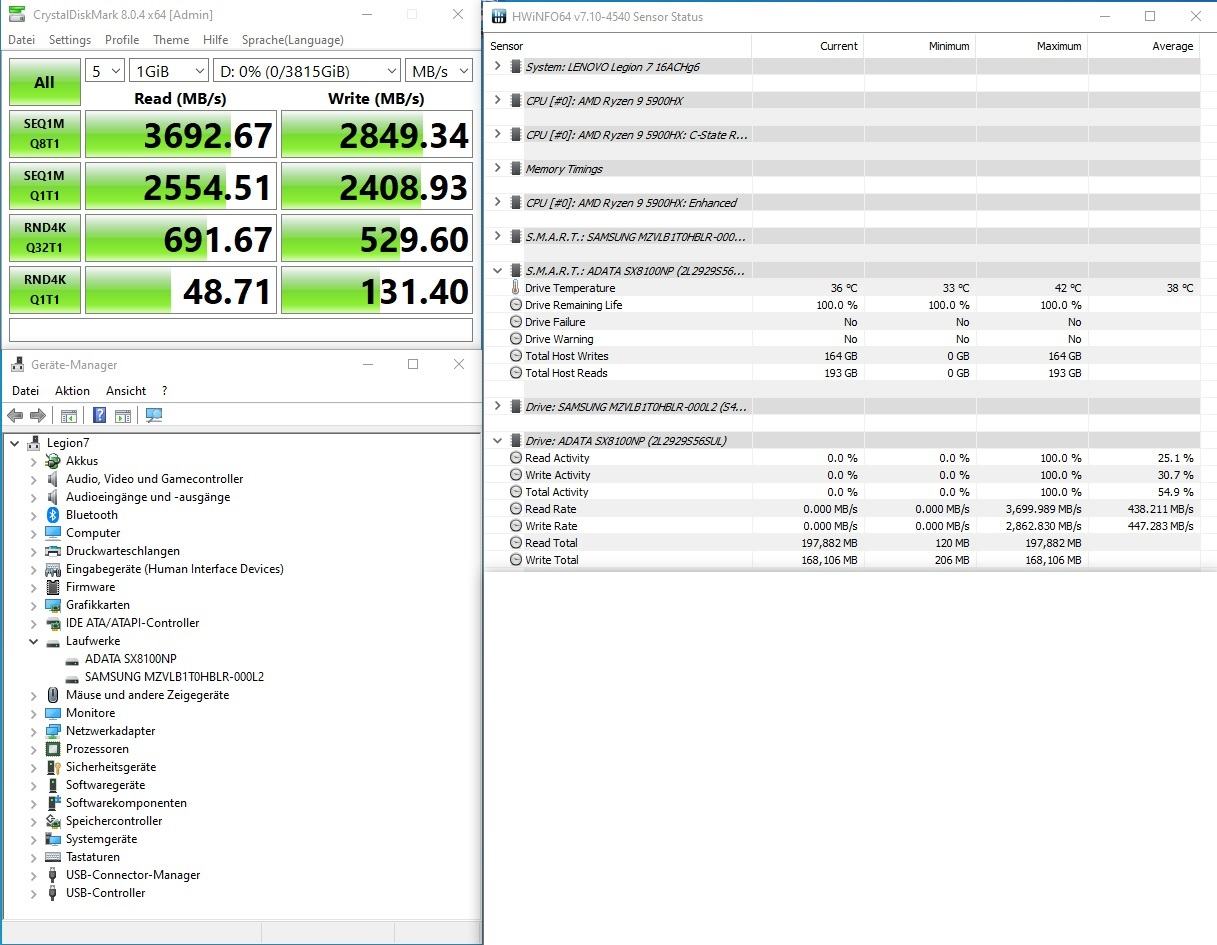
Task: Click the comment text field below CrystalDiskMark results
Action: point(241,330)
